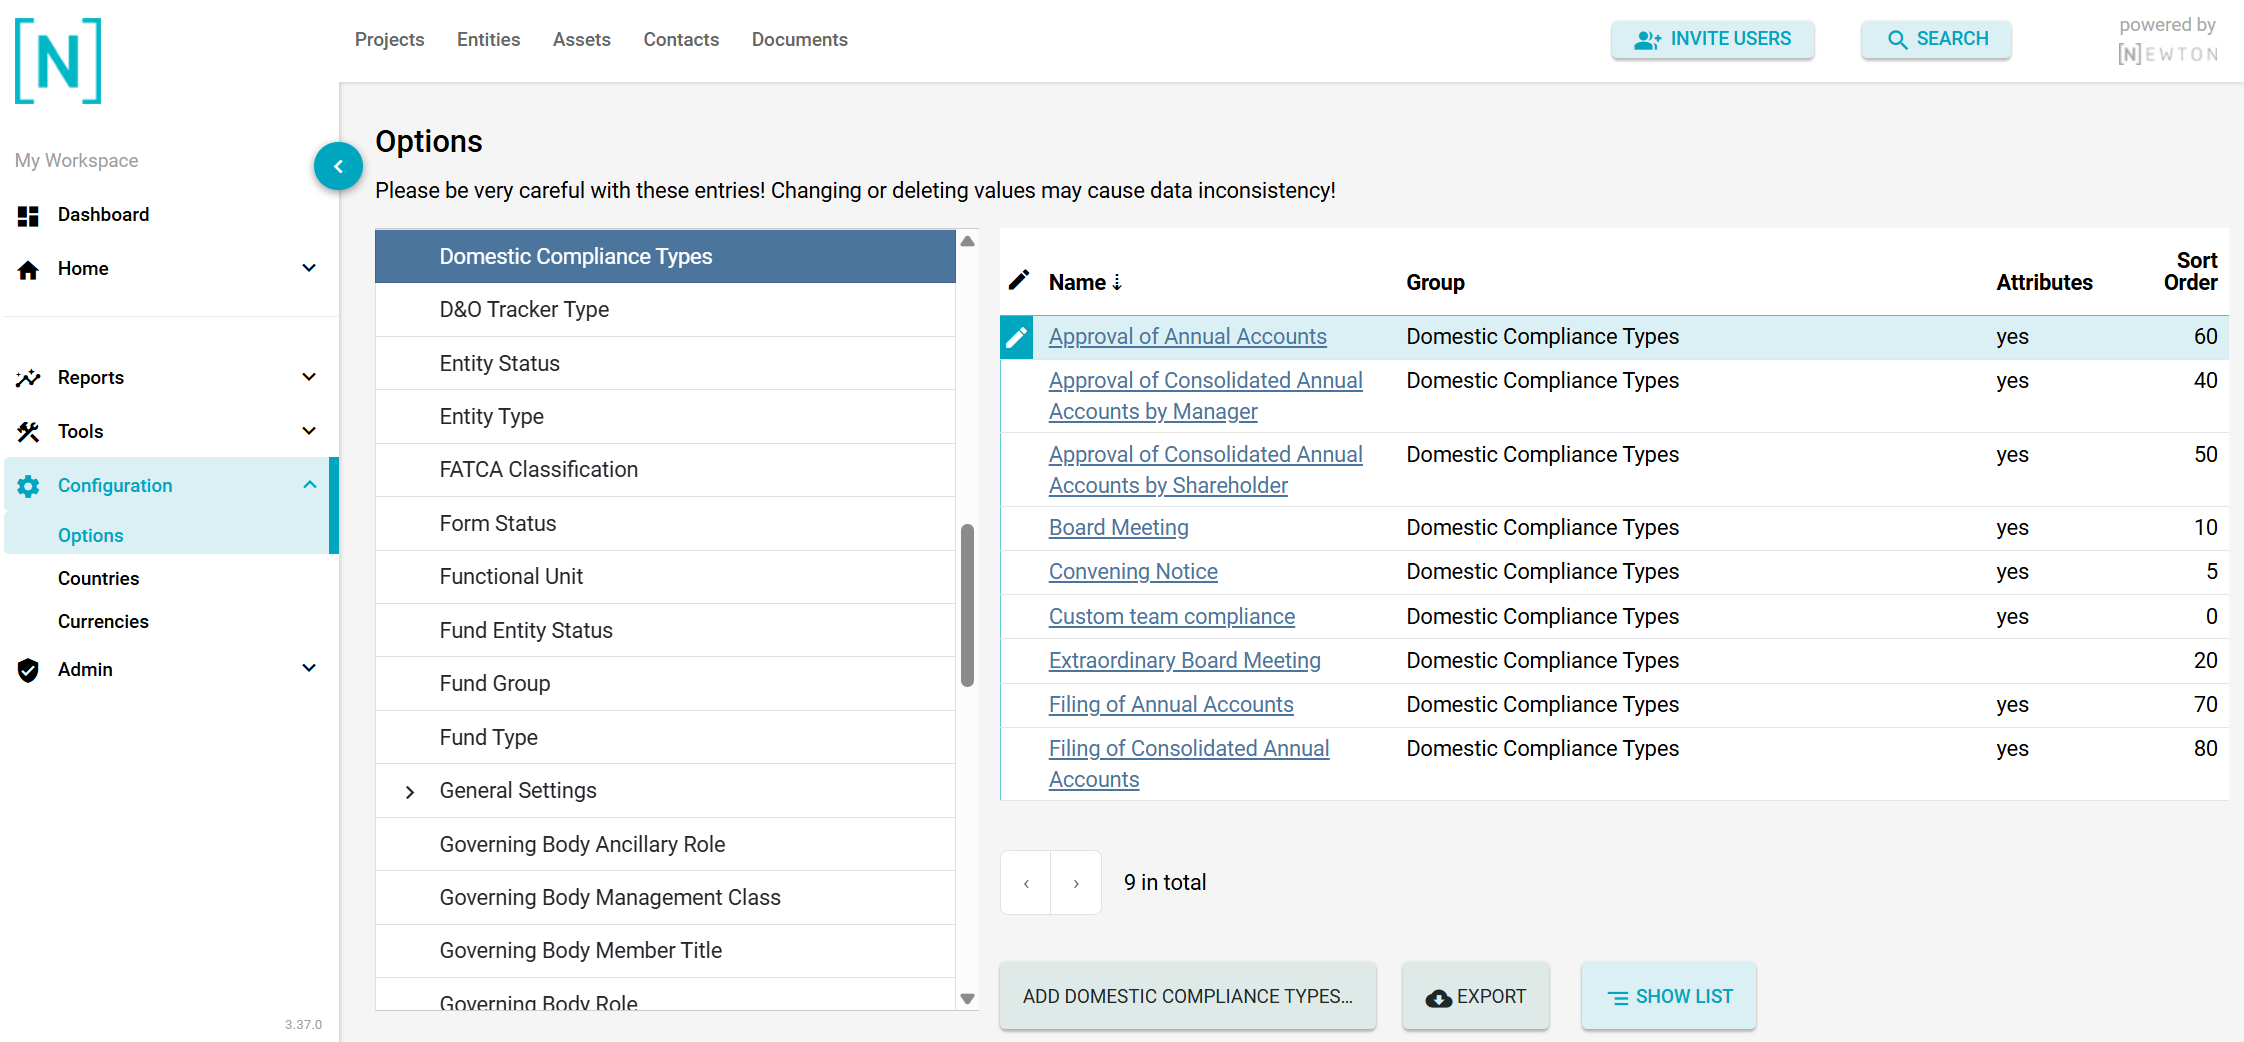This screenshot has width=2244, height=1042.
Task: Click the options list scroll-down arrow
Action: (967, 998)
